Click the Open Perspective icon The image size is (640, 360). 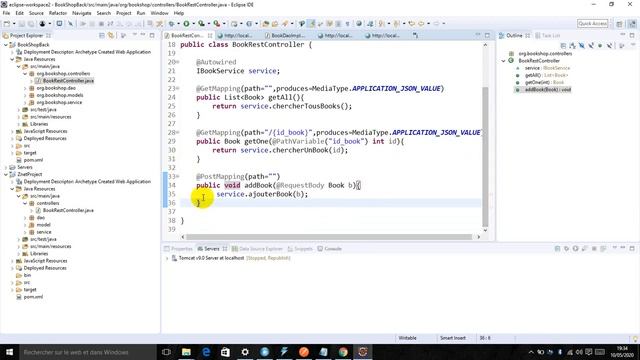620,24
